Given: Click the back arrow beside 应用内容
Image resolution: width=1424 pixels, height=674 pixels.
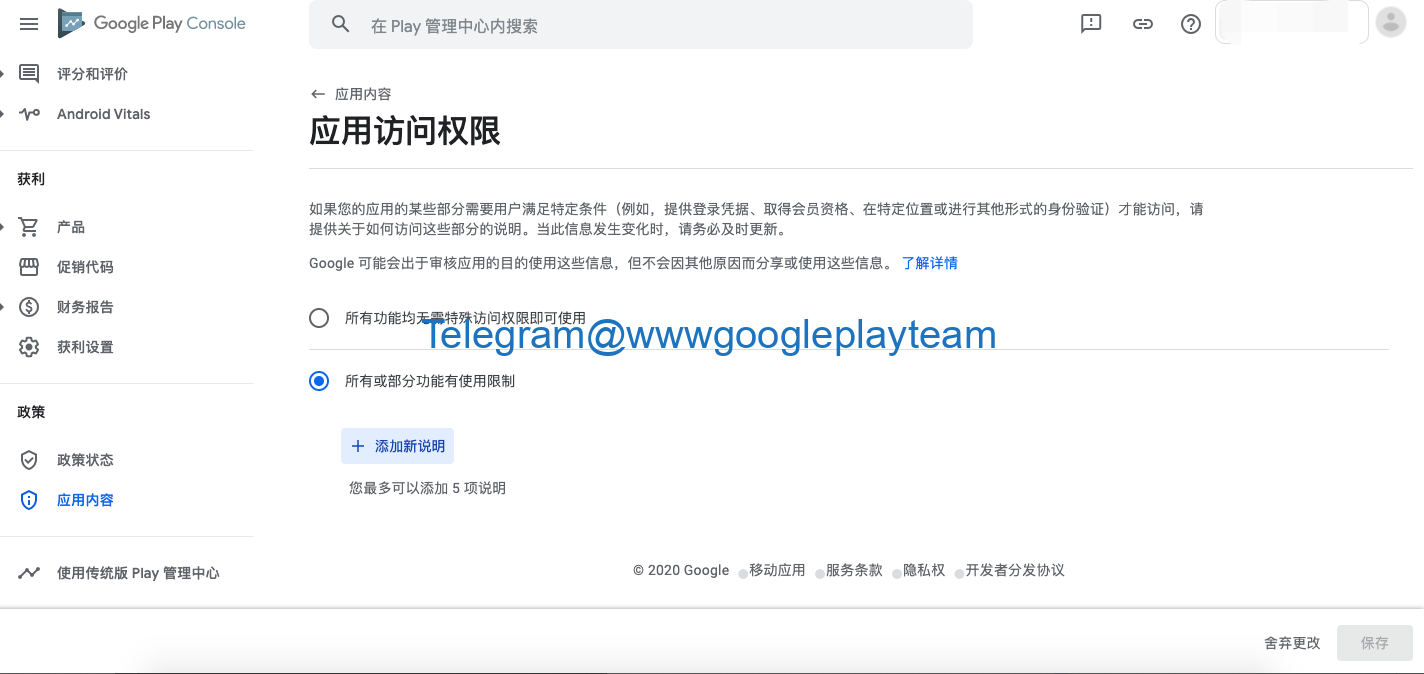Looking at the screenshot, I should point(318,94).
